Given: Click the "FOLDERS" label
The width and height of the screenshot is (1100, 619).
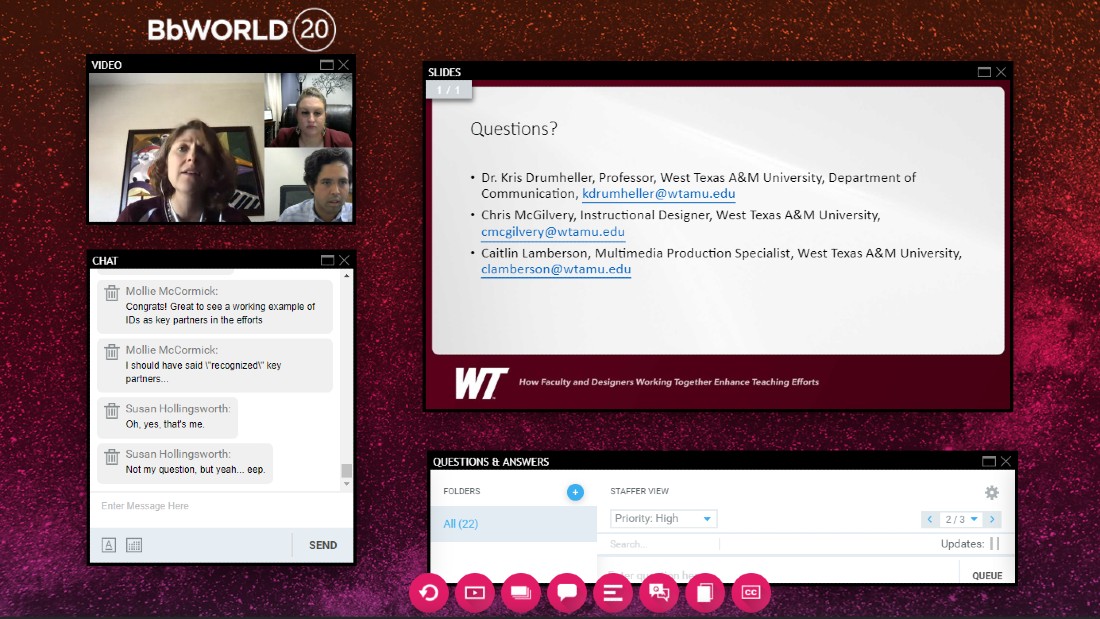Looking at the screenshot, I should pos(462,491).
